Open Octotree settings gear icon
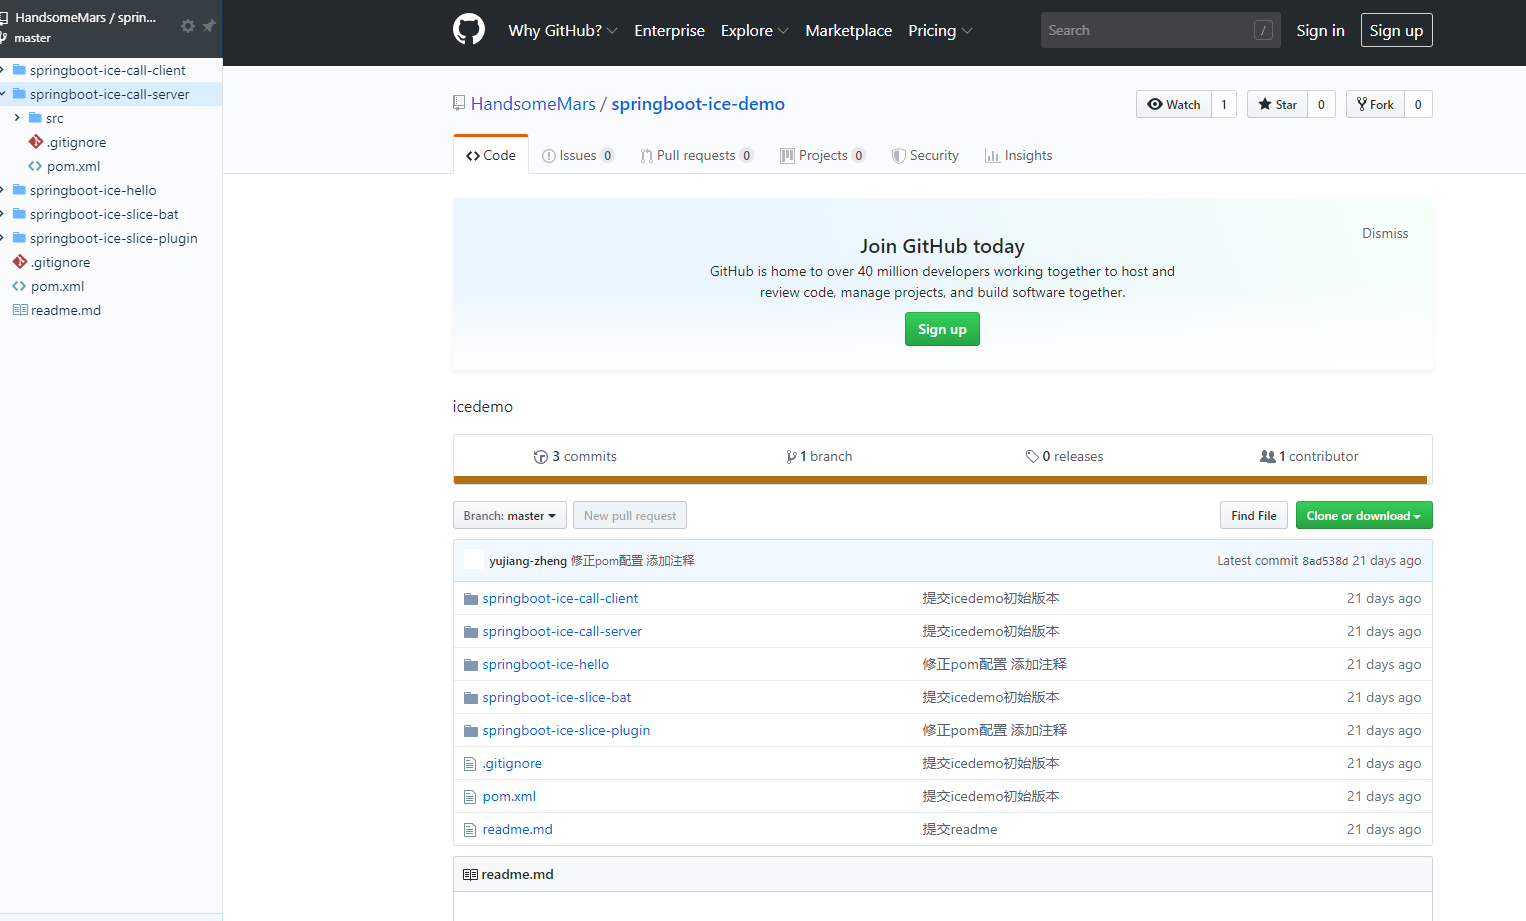The image size is (1526, 921). 188,26
